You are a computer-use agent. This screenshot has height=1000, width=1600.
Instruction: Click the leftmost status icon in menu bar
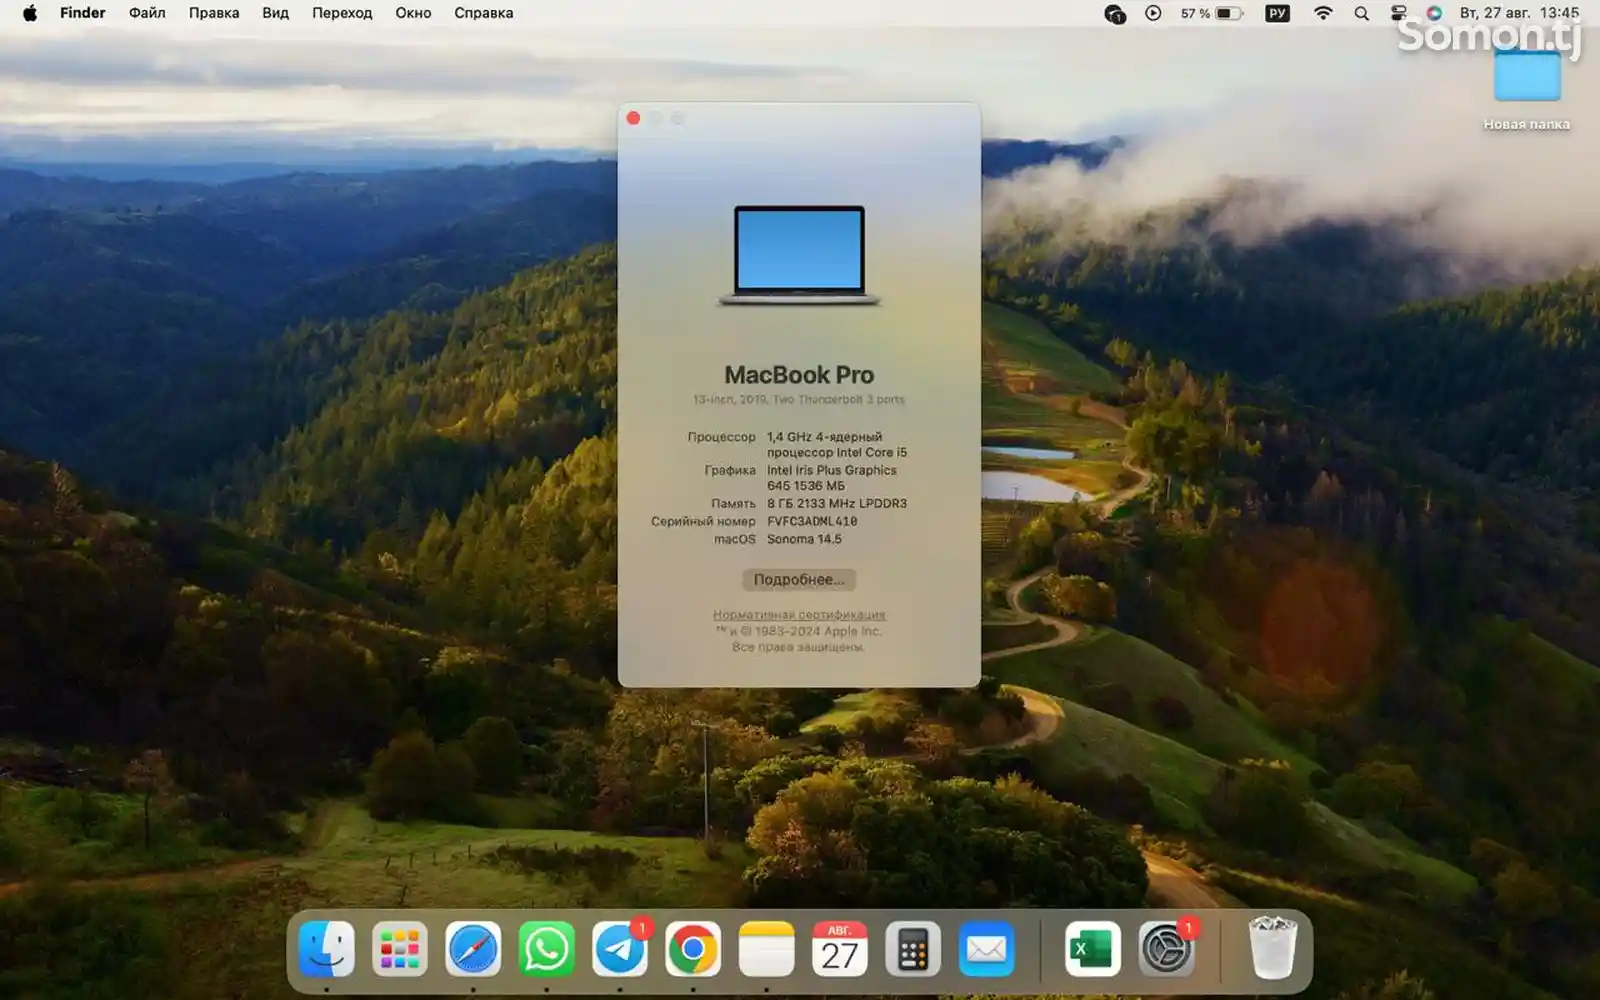pos(1115,13)
